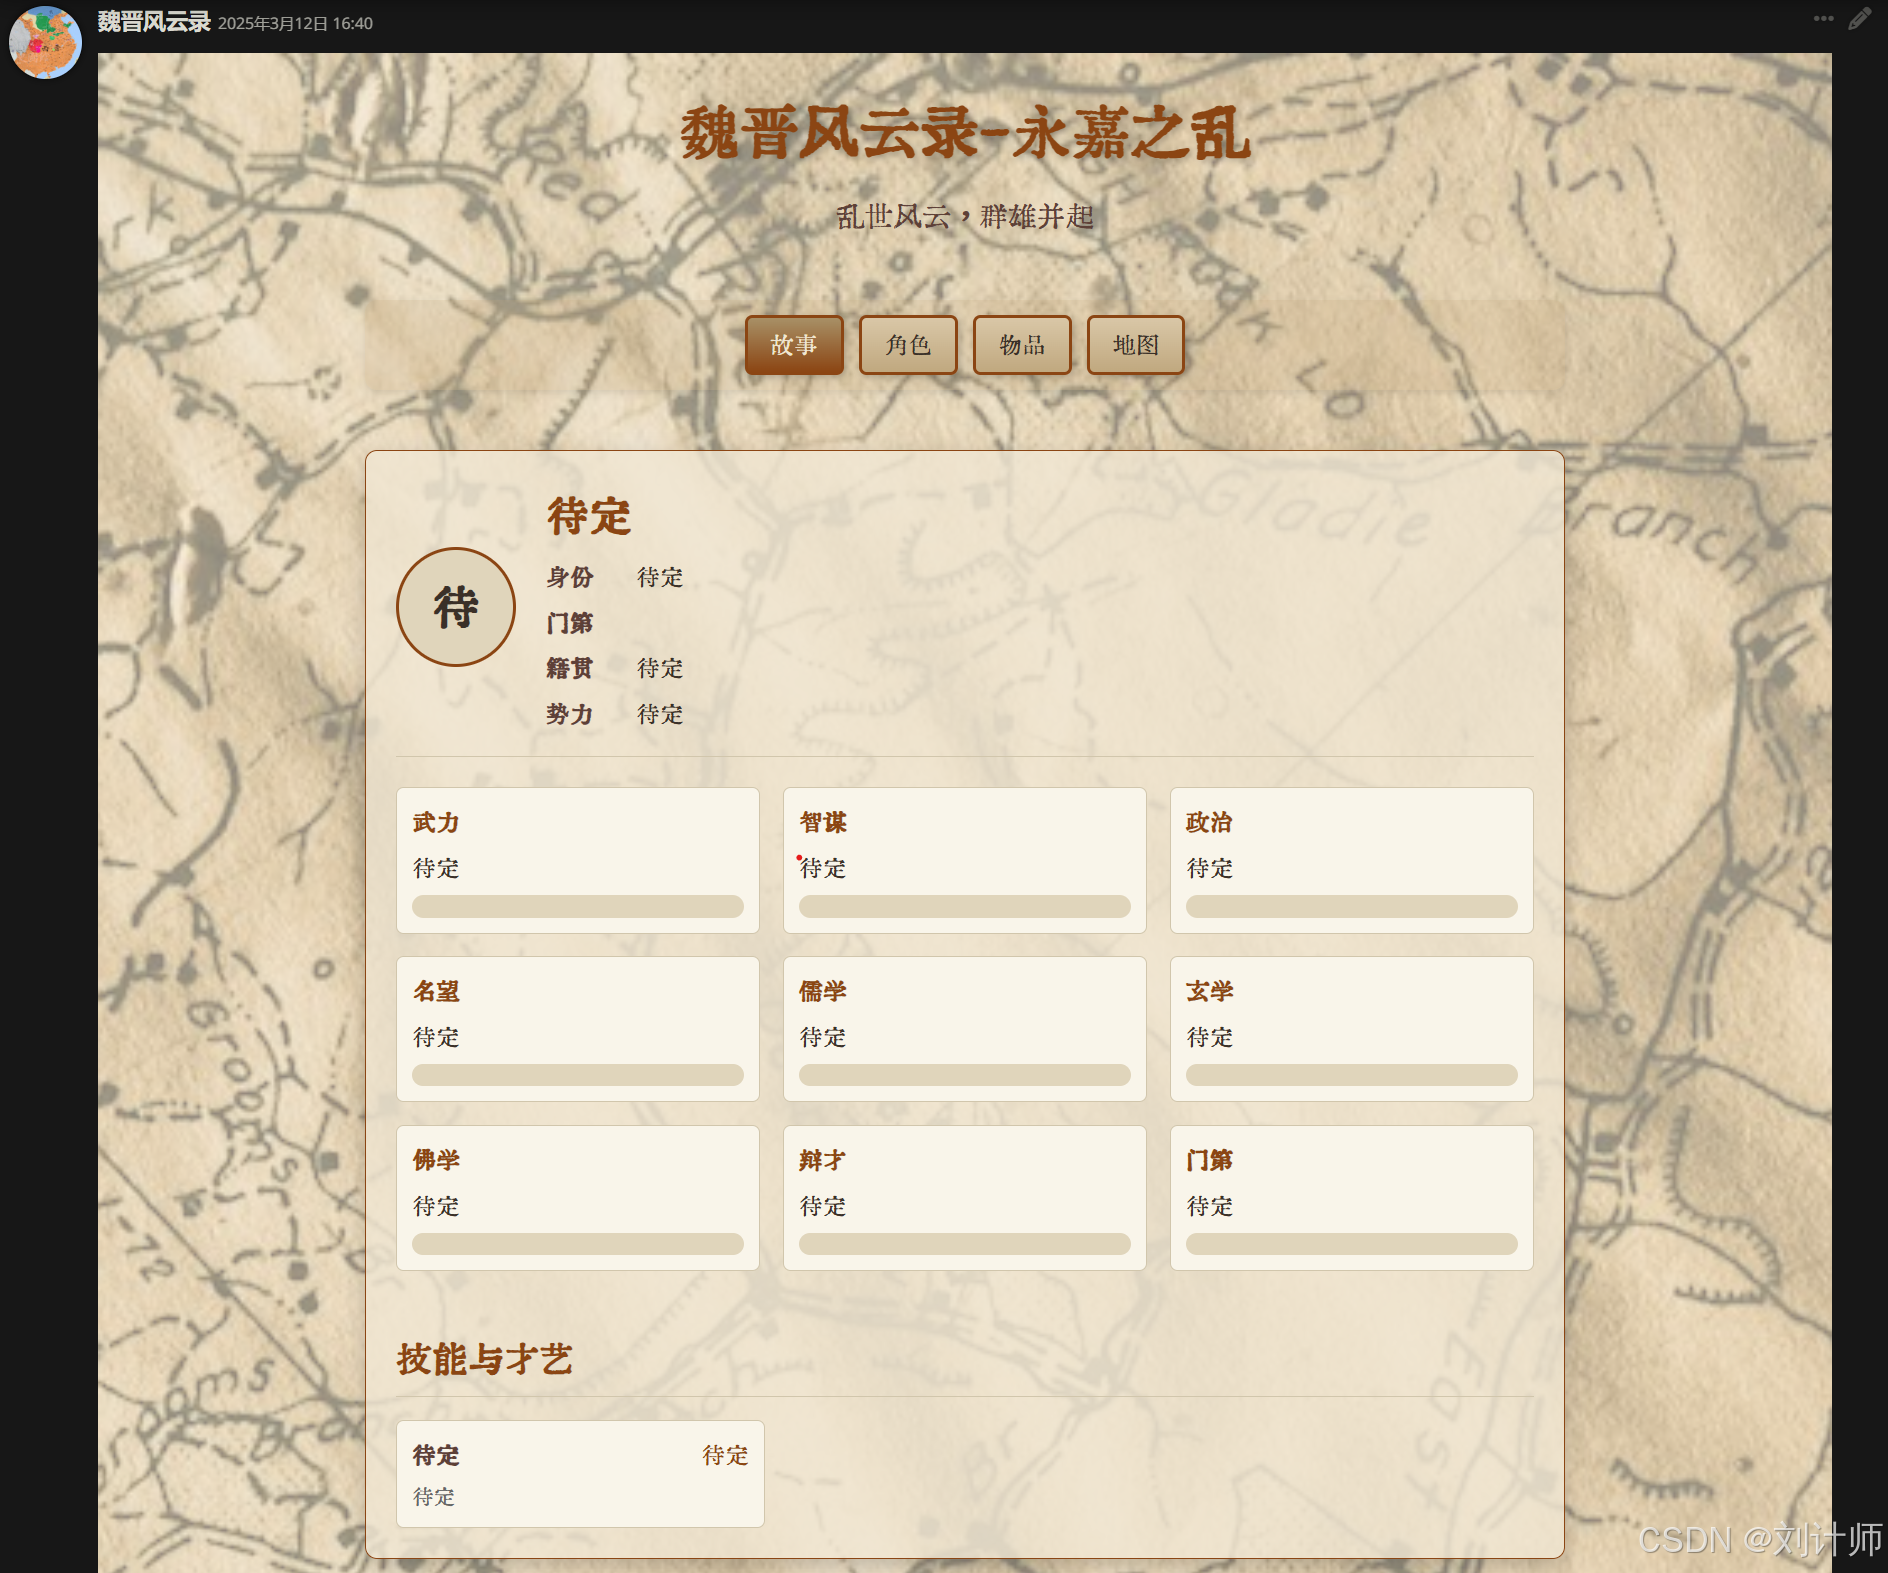Click the 政治 attribute label
1888x1573 pixels.
click(1210, 823)
